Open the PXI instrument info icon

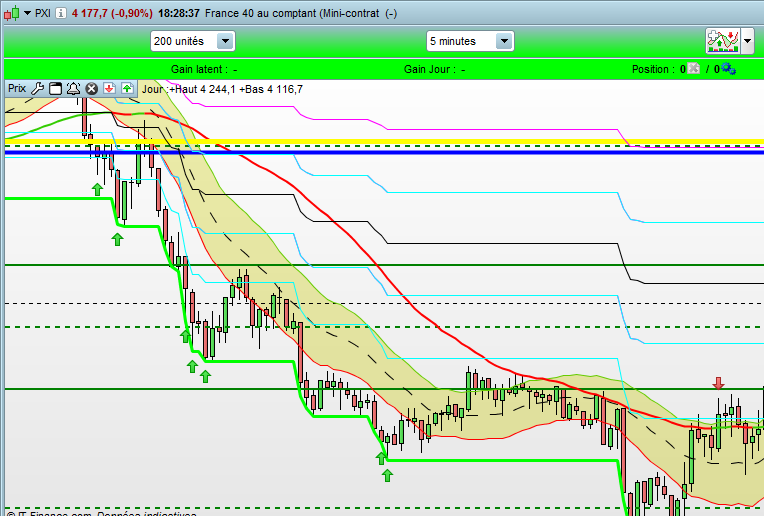(60, 13)
